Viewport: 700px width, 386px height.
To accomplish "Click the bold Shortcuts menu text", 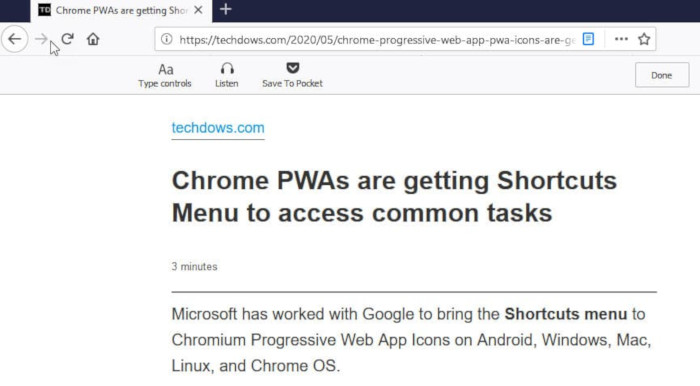I will (x=566, y=314).
